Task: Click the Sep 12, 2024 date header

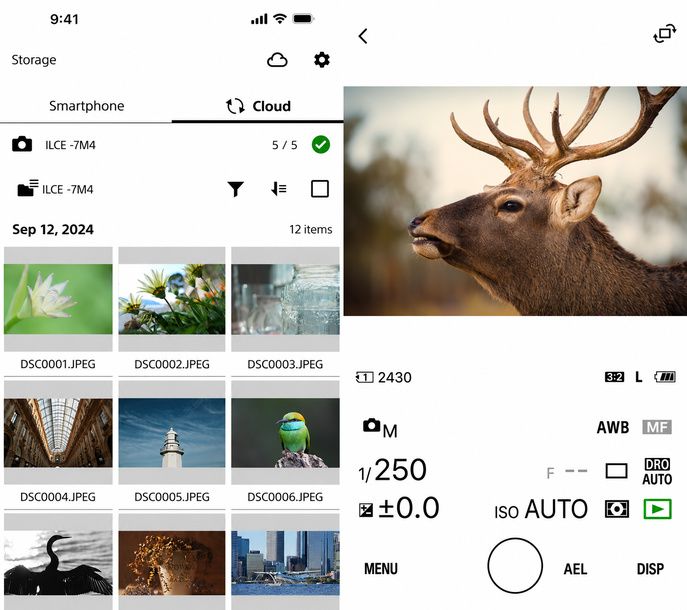Action: [x=53, y=229]
